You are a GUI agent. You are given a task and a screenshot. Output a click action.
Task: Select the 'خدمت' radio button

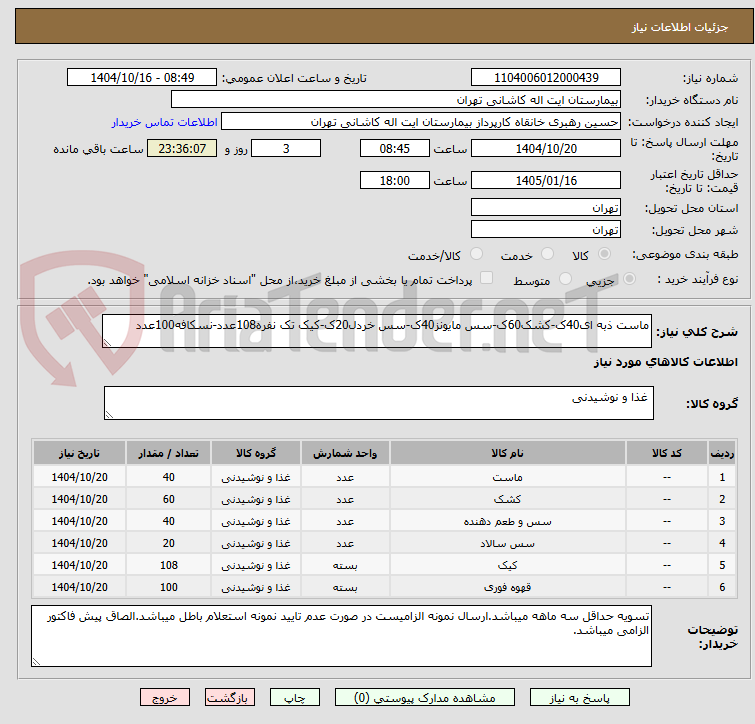click(547, 254)
